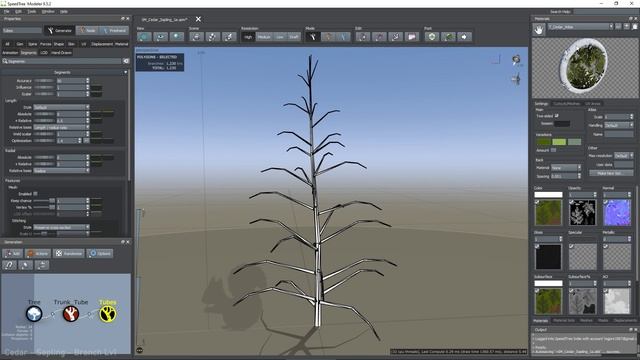Adjust the Keep chance slider
The image size is (640, 360).
pyautogui.click(x=44, y=201)
